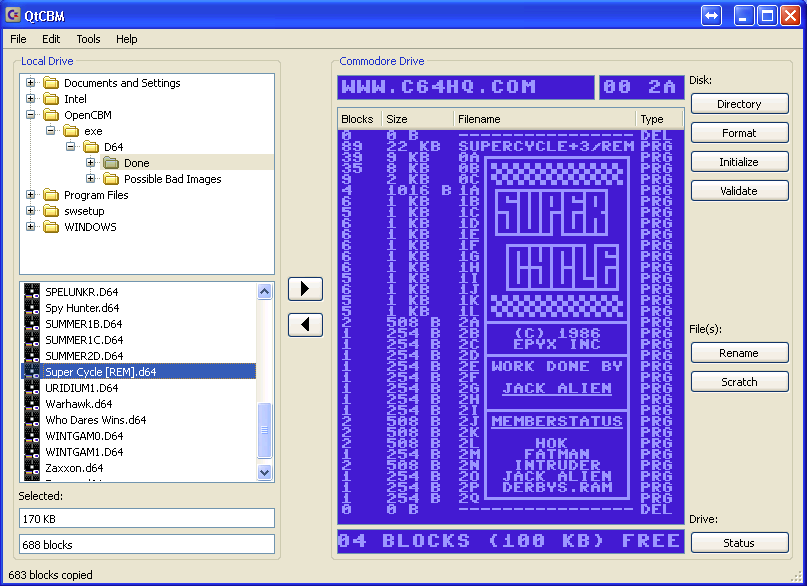The image size is (807, 586).
Task: Select the Done folder icon
Action: pyautogui.click(x=111, y=163)
